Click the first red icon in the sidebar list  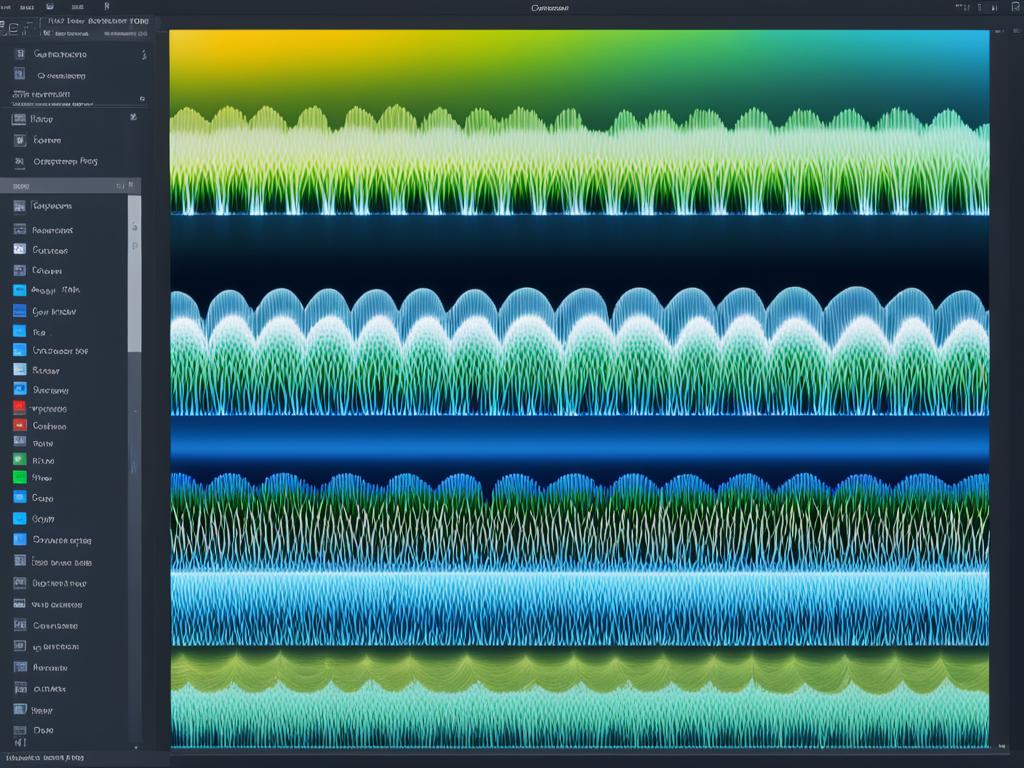[19, 408]
